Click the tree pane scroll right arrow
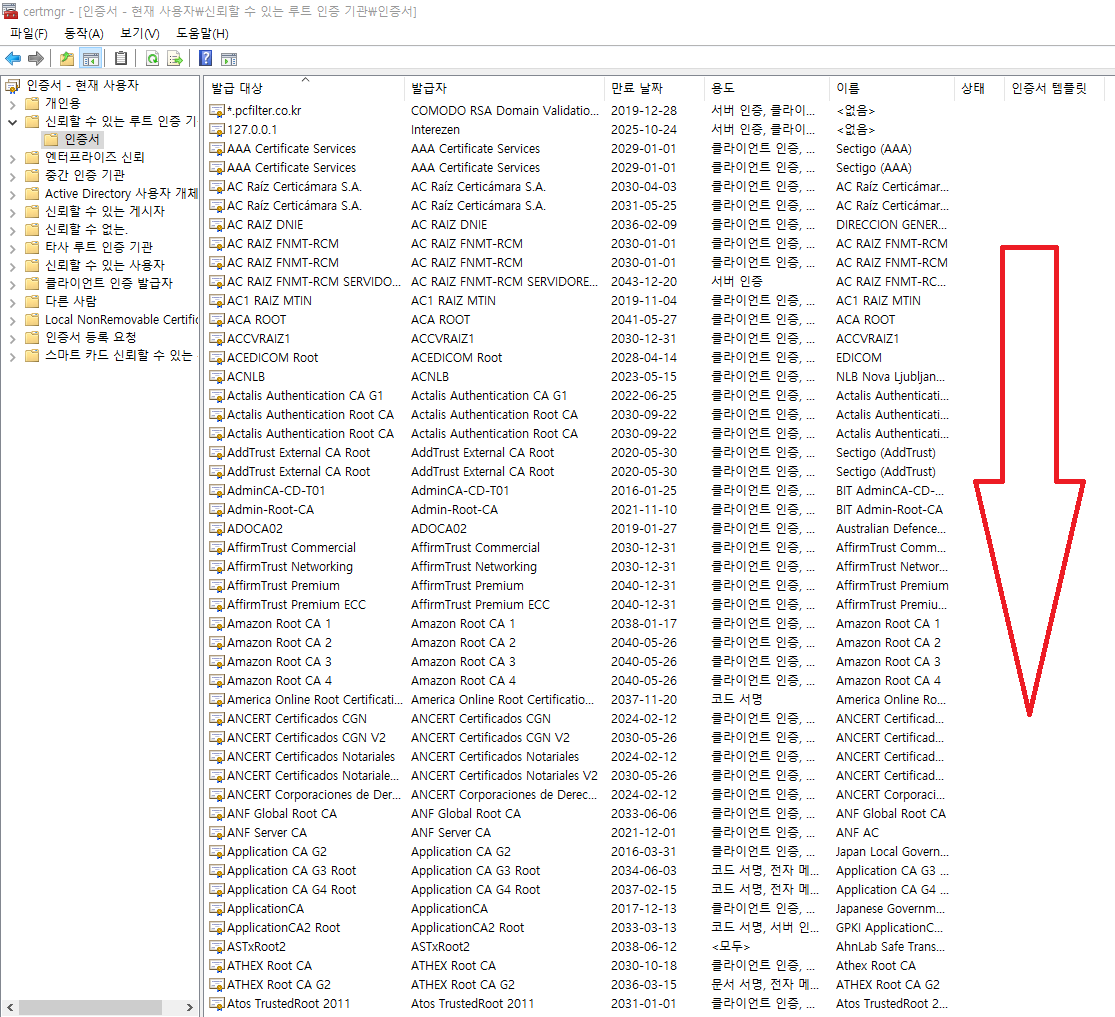The width and height of the screenshot is (1115, 1017). coord(189,1007)
